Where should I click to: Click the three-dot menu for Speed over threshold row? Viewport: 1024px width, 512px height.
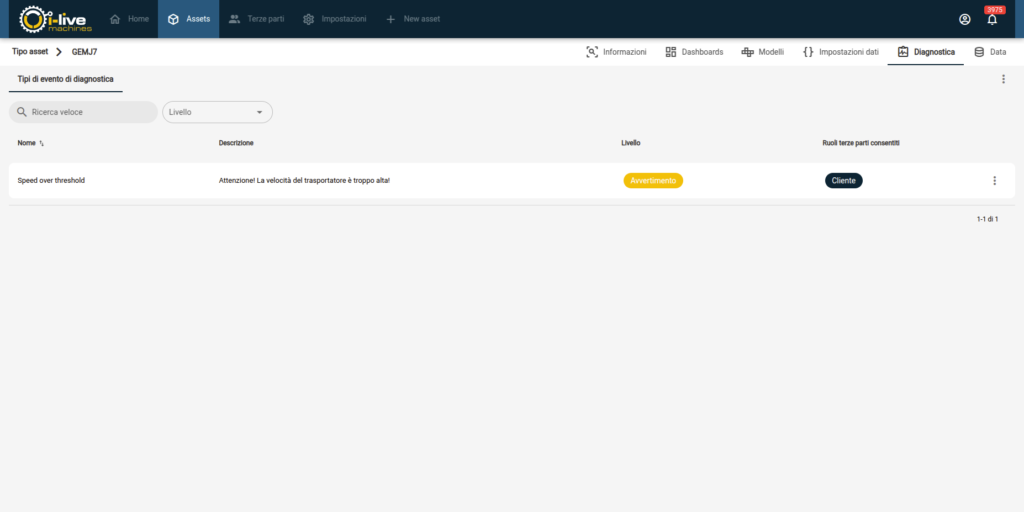[x=994, y=181]
